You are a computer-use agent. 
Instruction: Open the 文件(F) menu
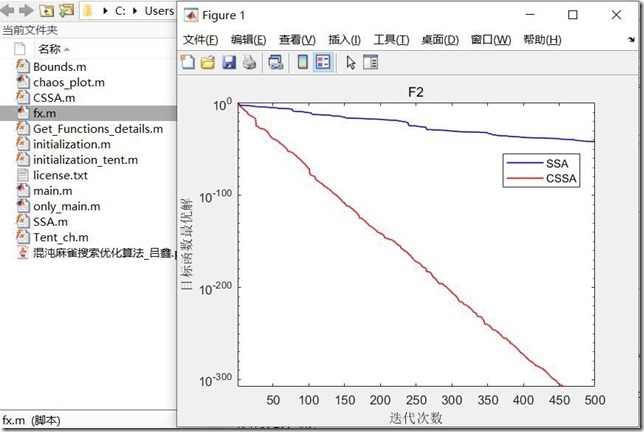pyautogui.click(x=200, y=40)
